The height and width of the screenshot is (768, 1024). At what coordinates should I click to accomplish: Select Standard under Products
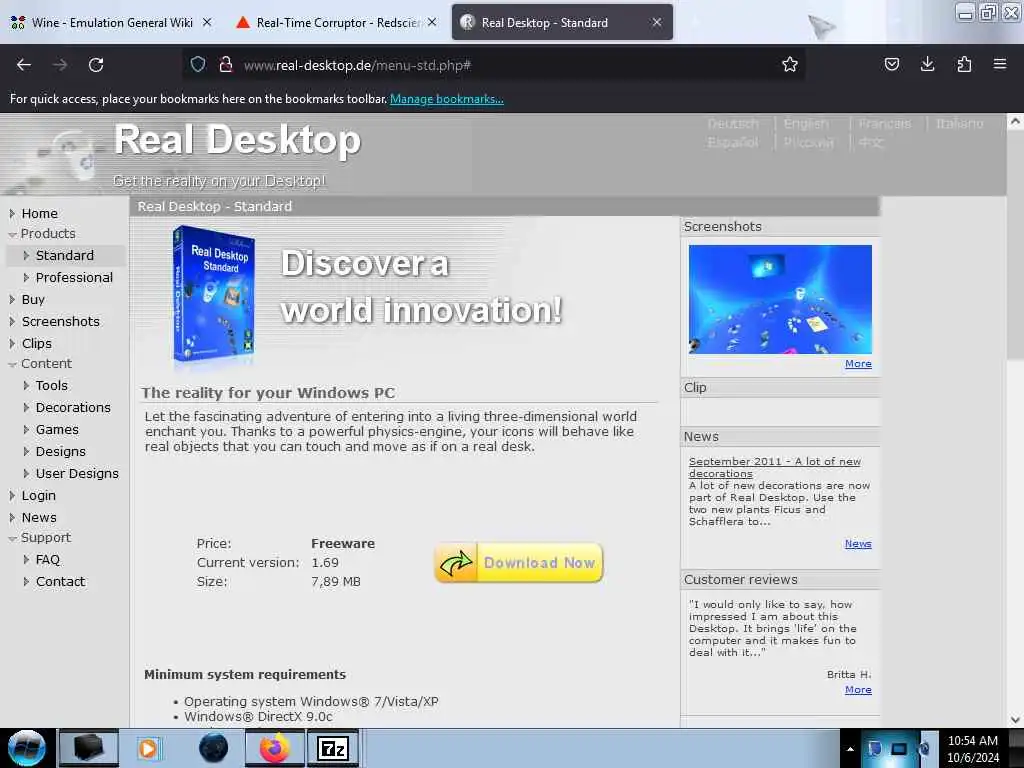point(65,255)
